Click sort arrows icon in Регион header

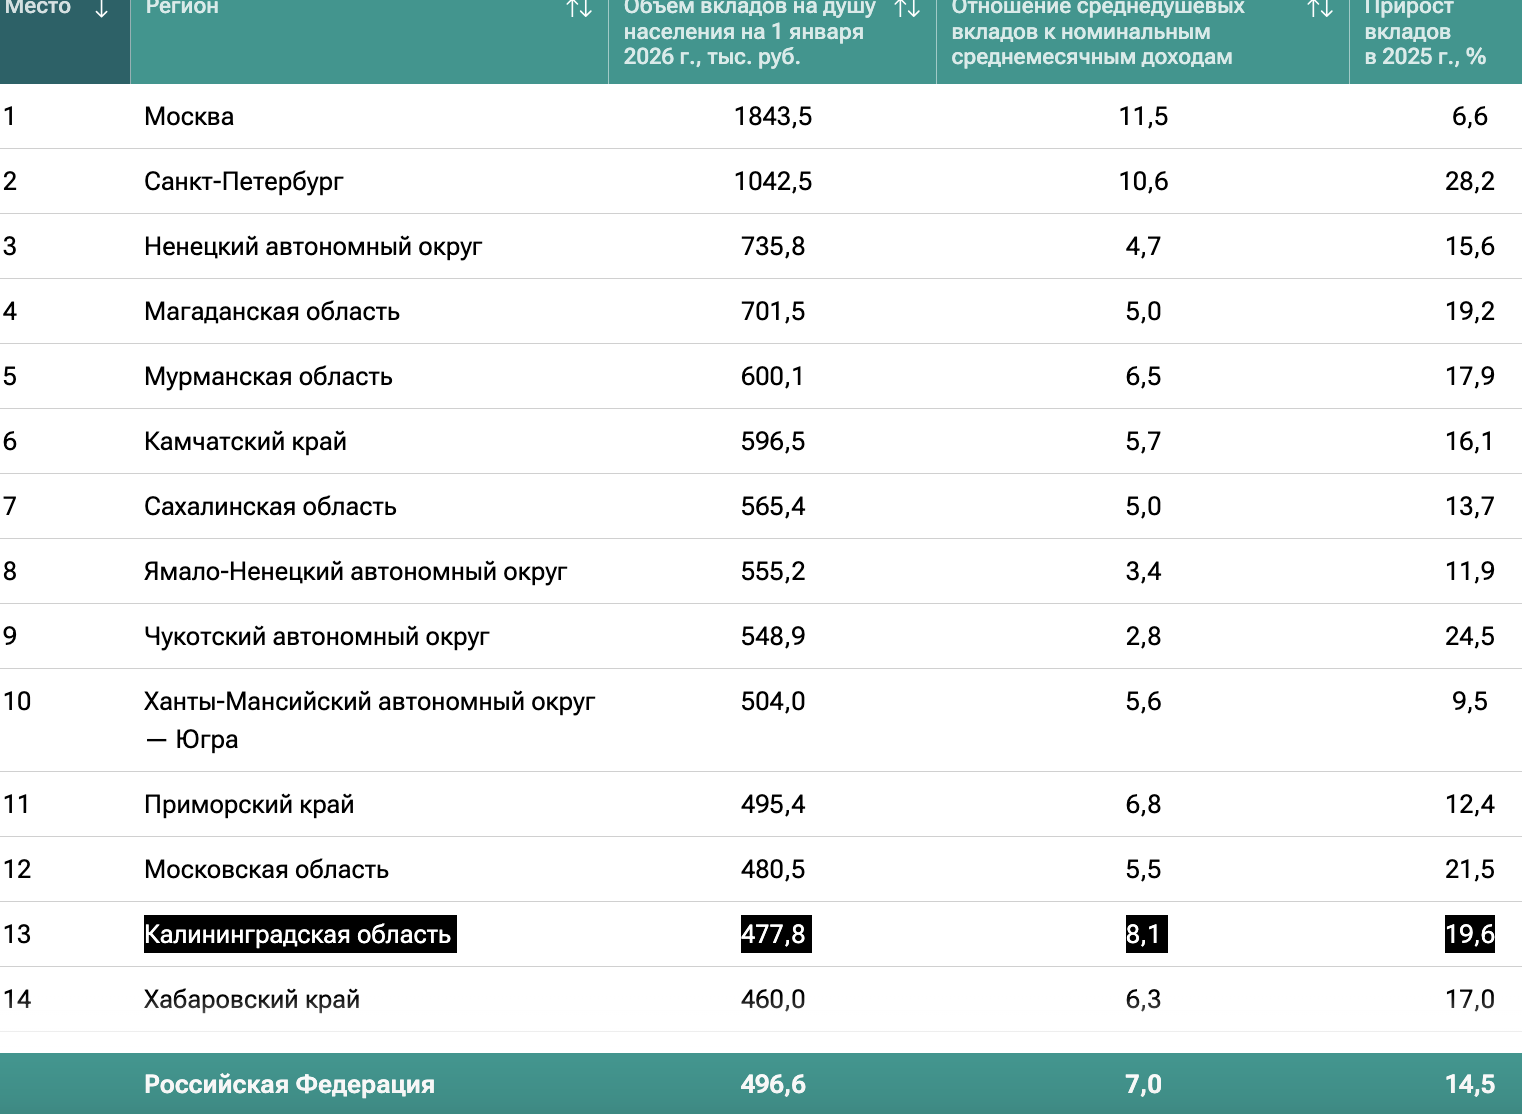(579, 9)
